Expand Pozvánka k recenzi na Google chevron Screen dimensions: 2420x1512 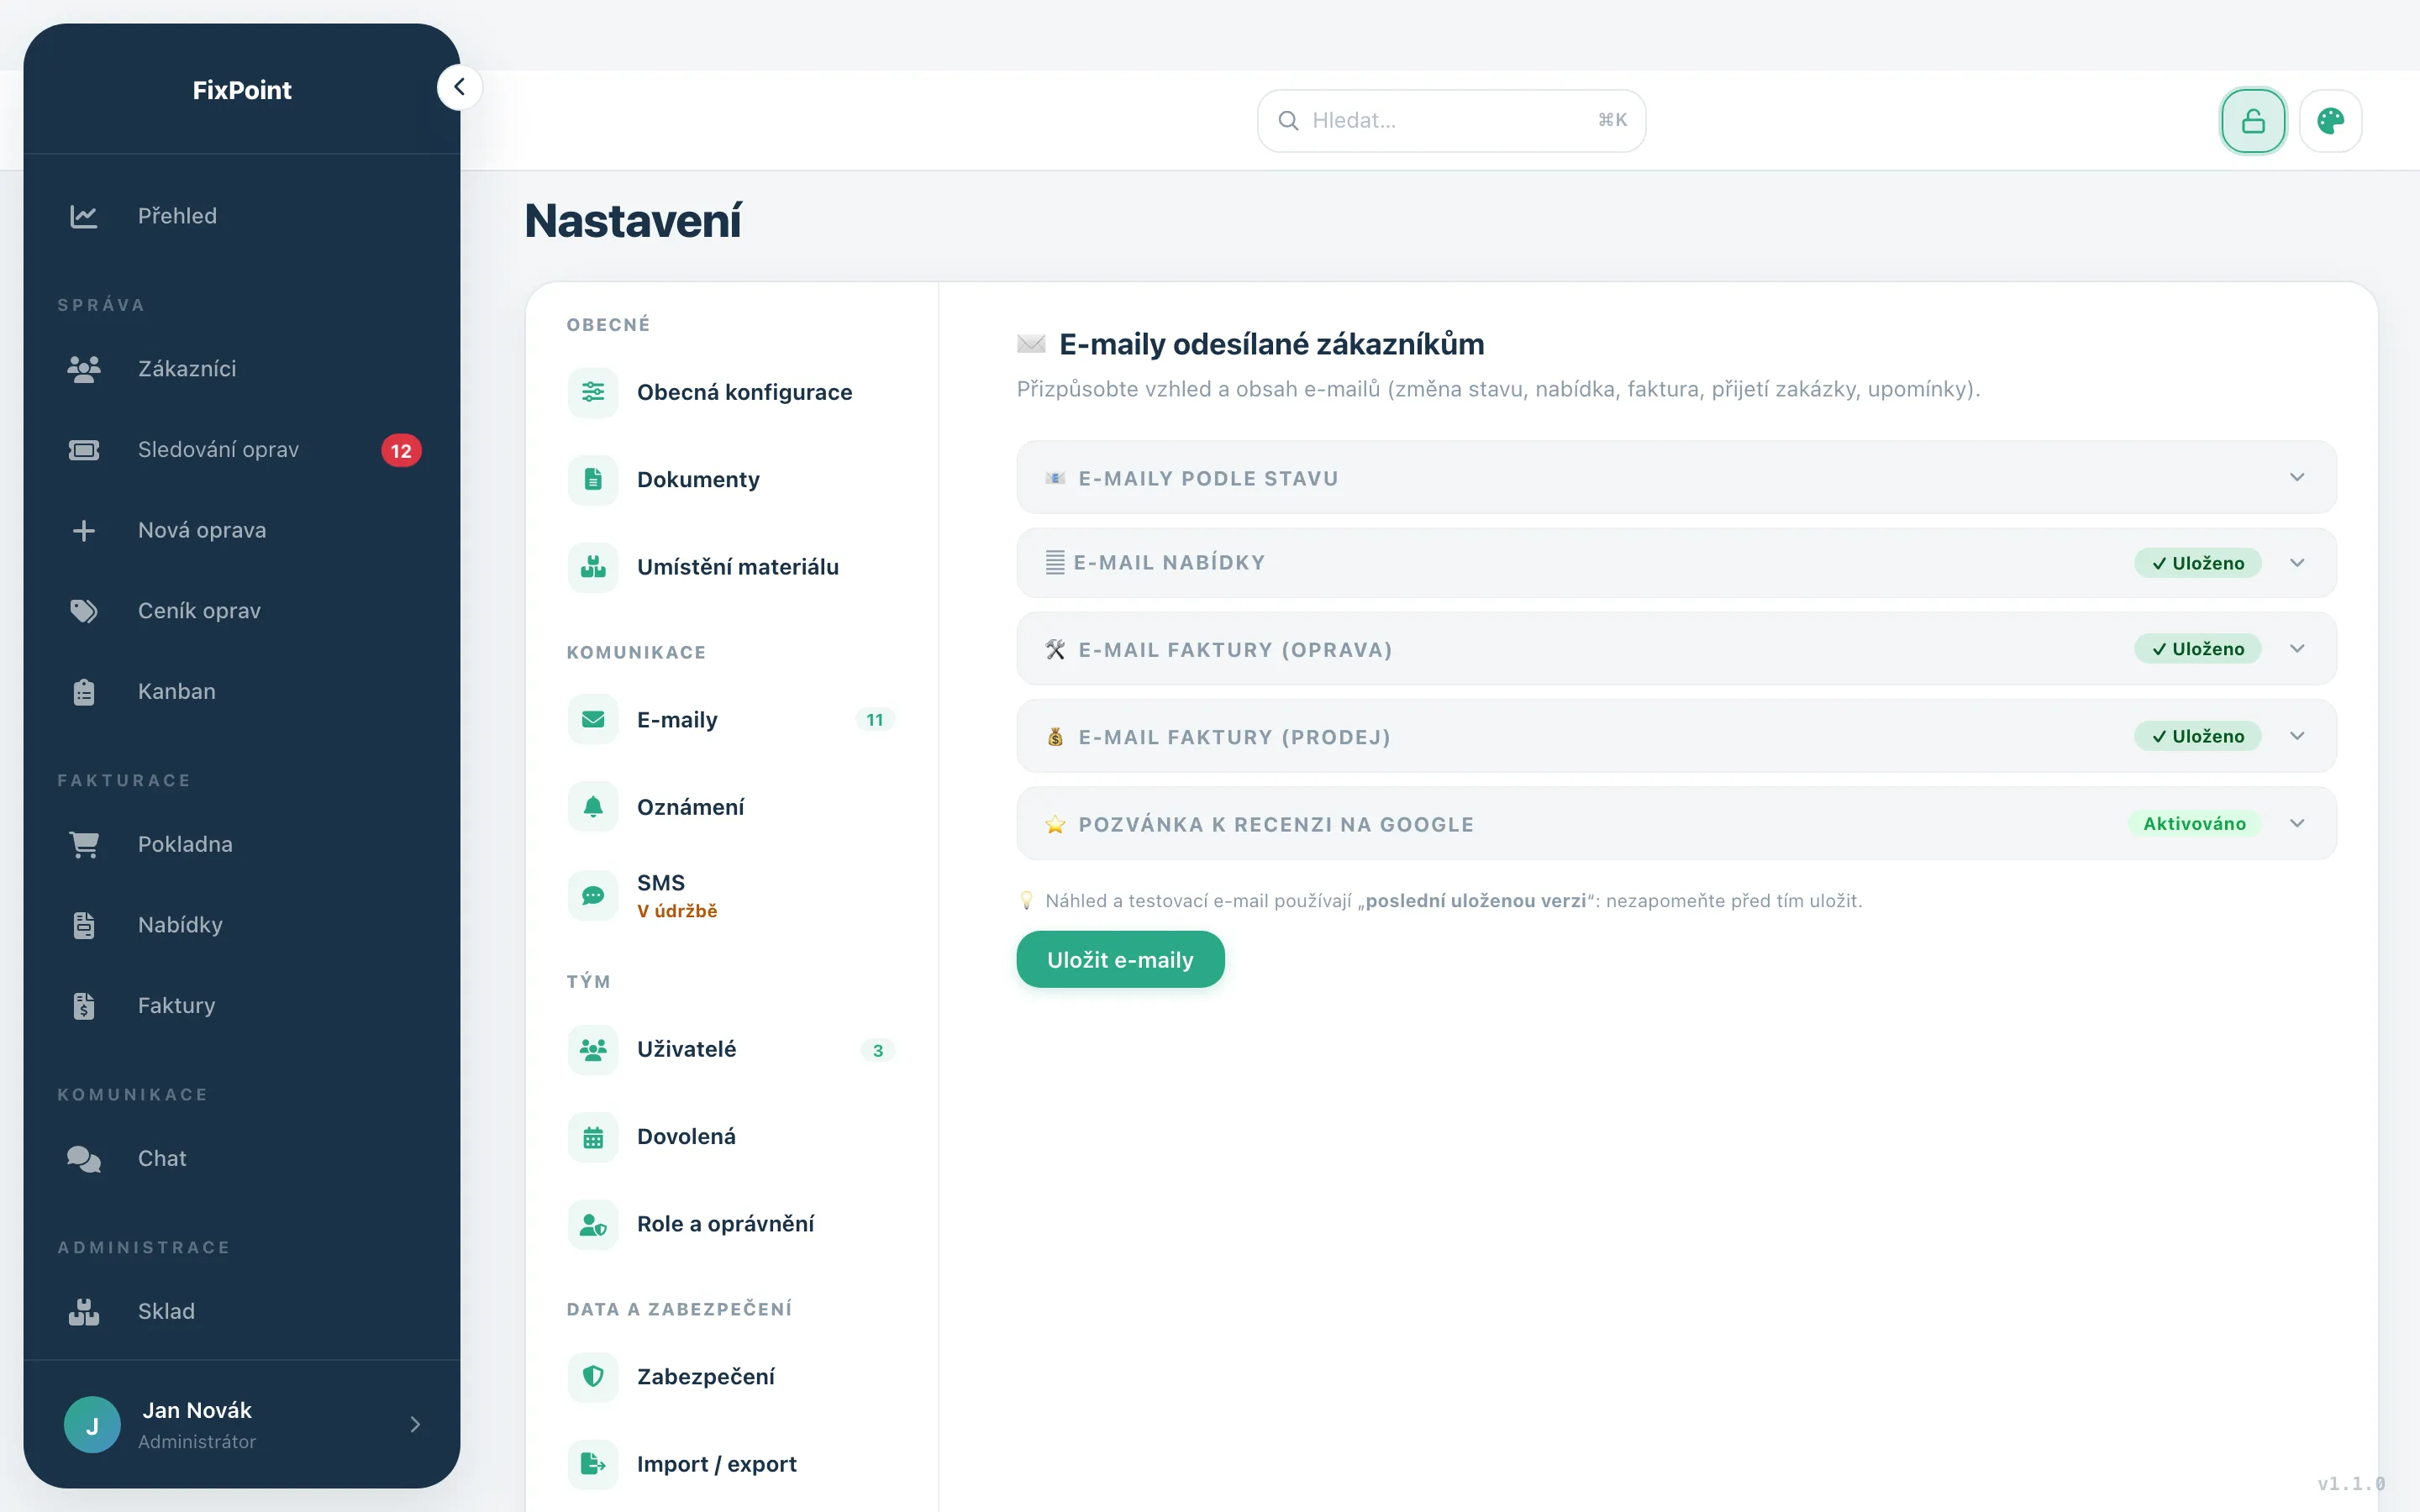pyautogui.click(x=2297, y=824)
